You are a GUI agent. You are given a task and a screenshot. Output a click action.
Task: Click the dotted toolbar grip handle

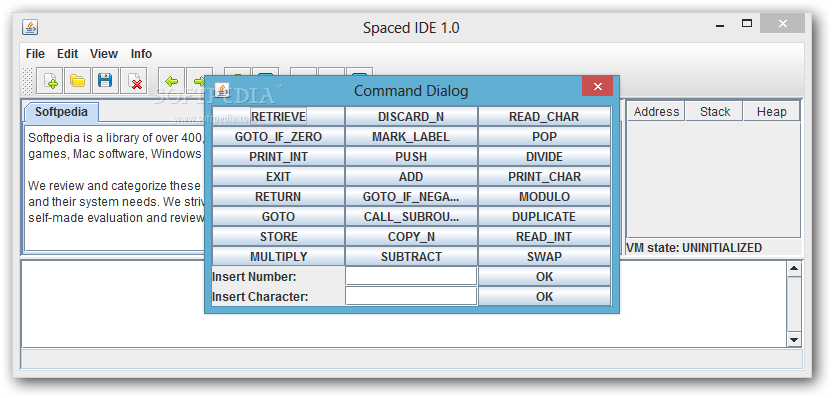pos(28,81)
